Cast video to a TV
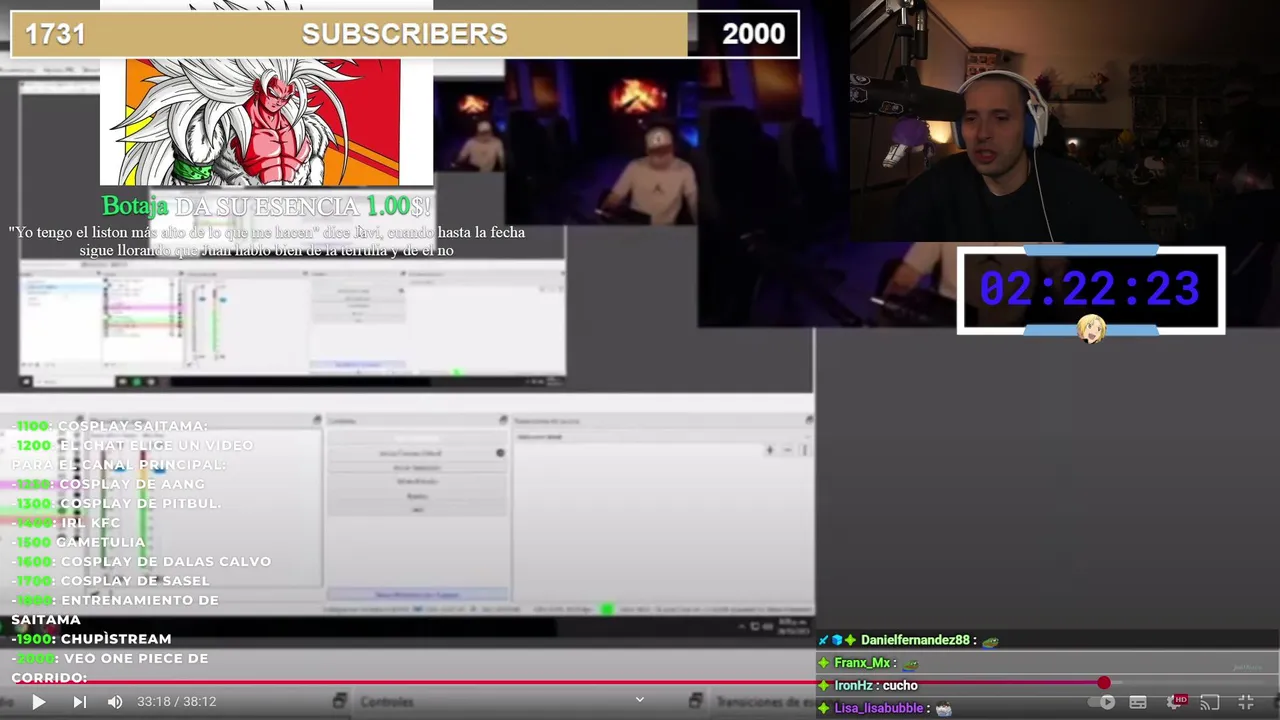This screenshot has height=720, width=1280. 1210,702
